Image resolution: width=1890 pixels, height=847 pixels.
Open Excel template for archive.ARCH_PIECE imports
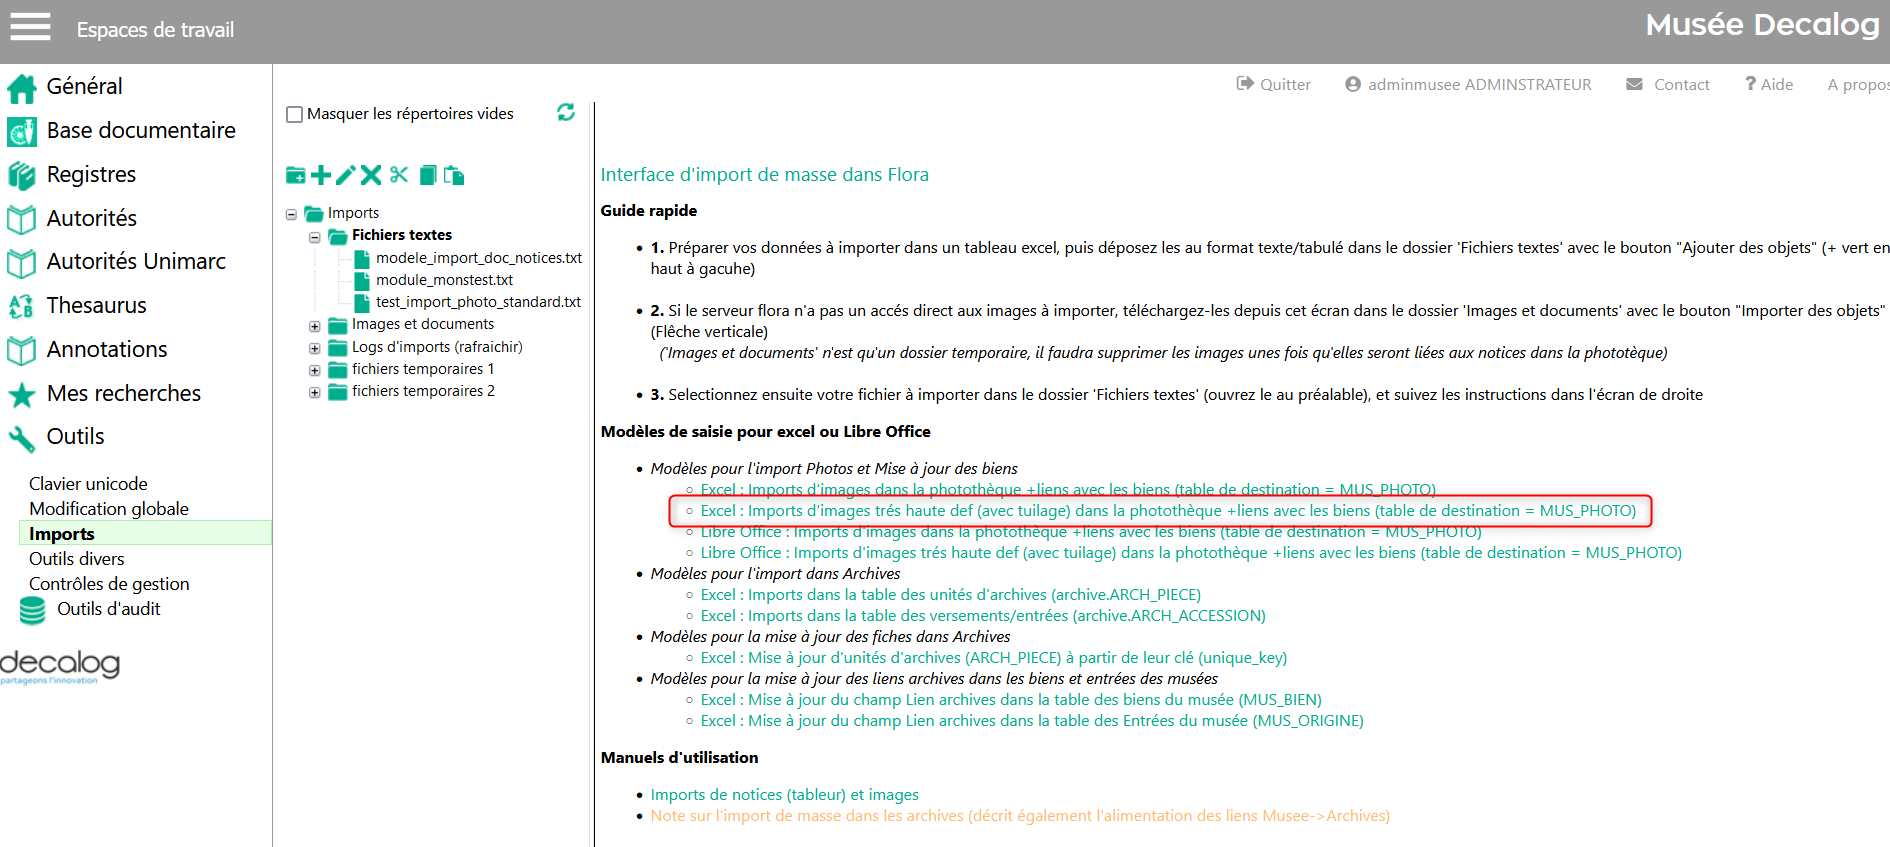click(x=950, y=595)
